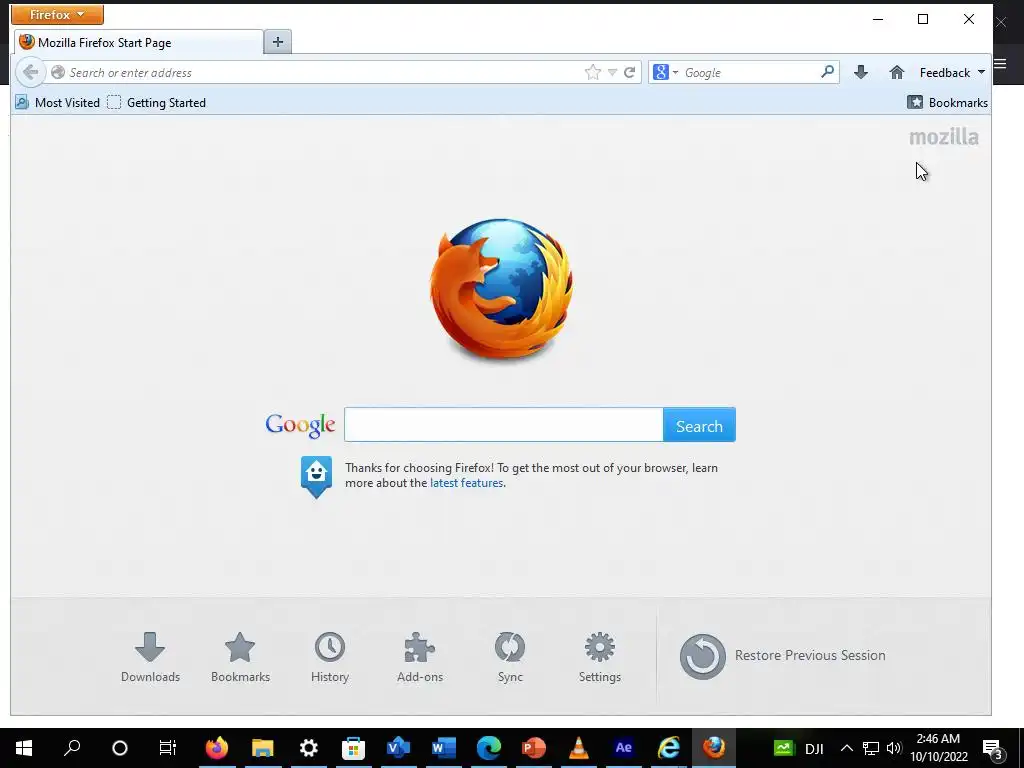Open Windows taskbar search
The width and height of the screenshot is (1024, 768).
pos(72,748)
